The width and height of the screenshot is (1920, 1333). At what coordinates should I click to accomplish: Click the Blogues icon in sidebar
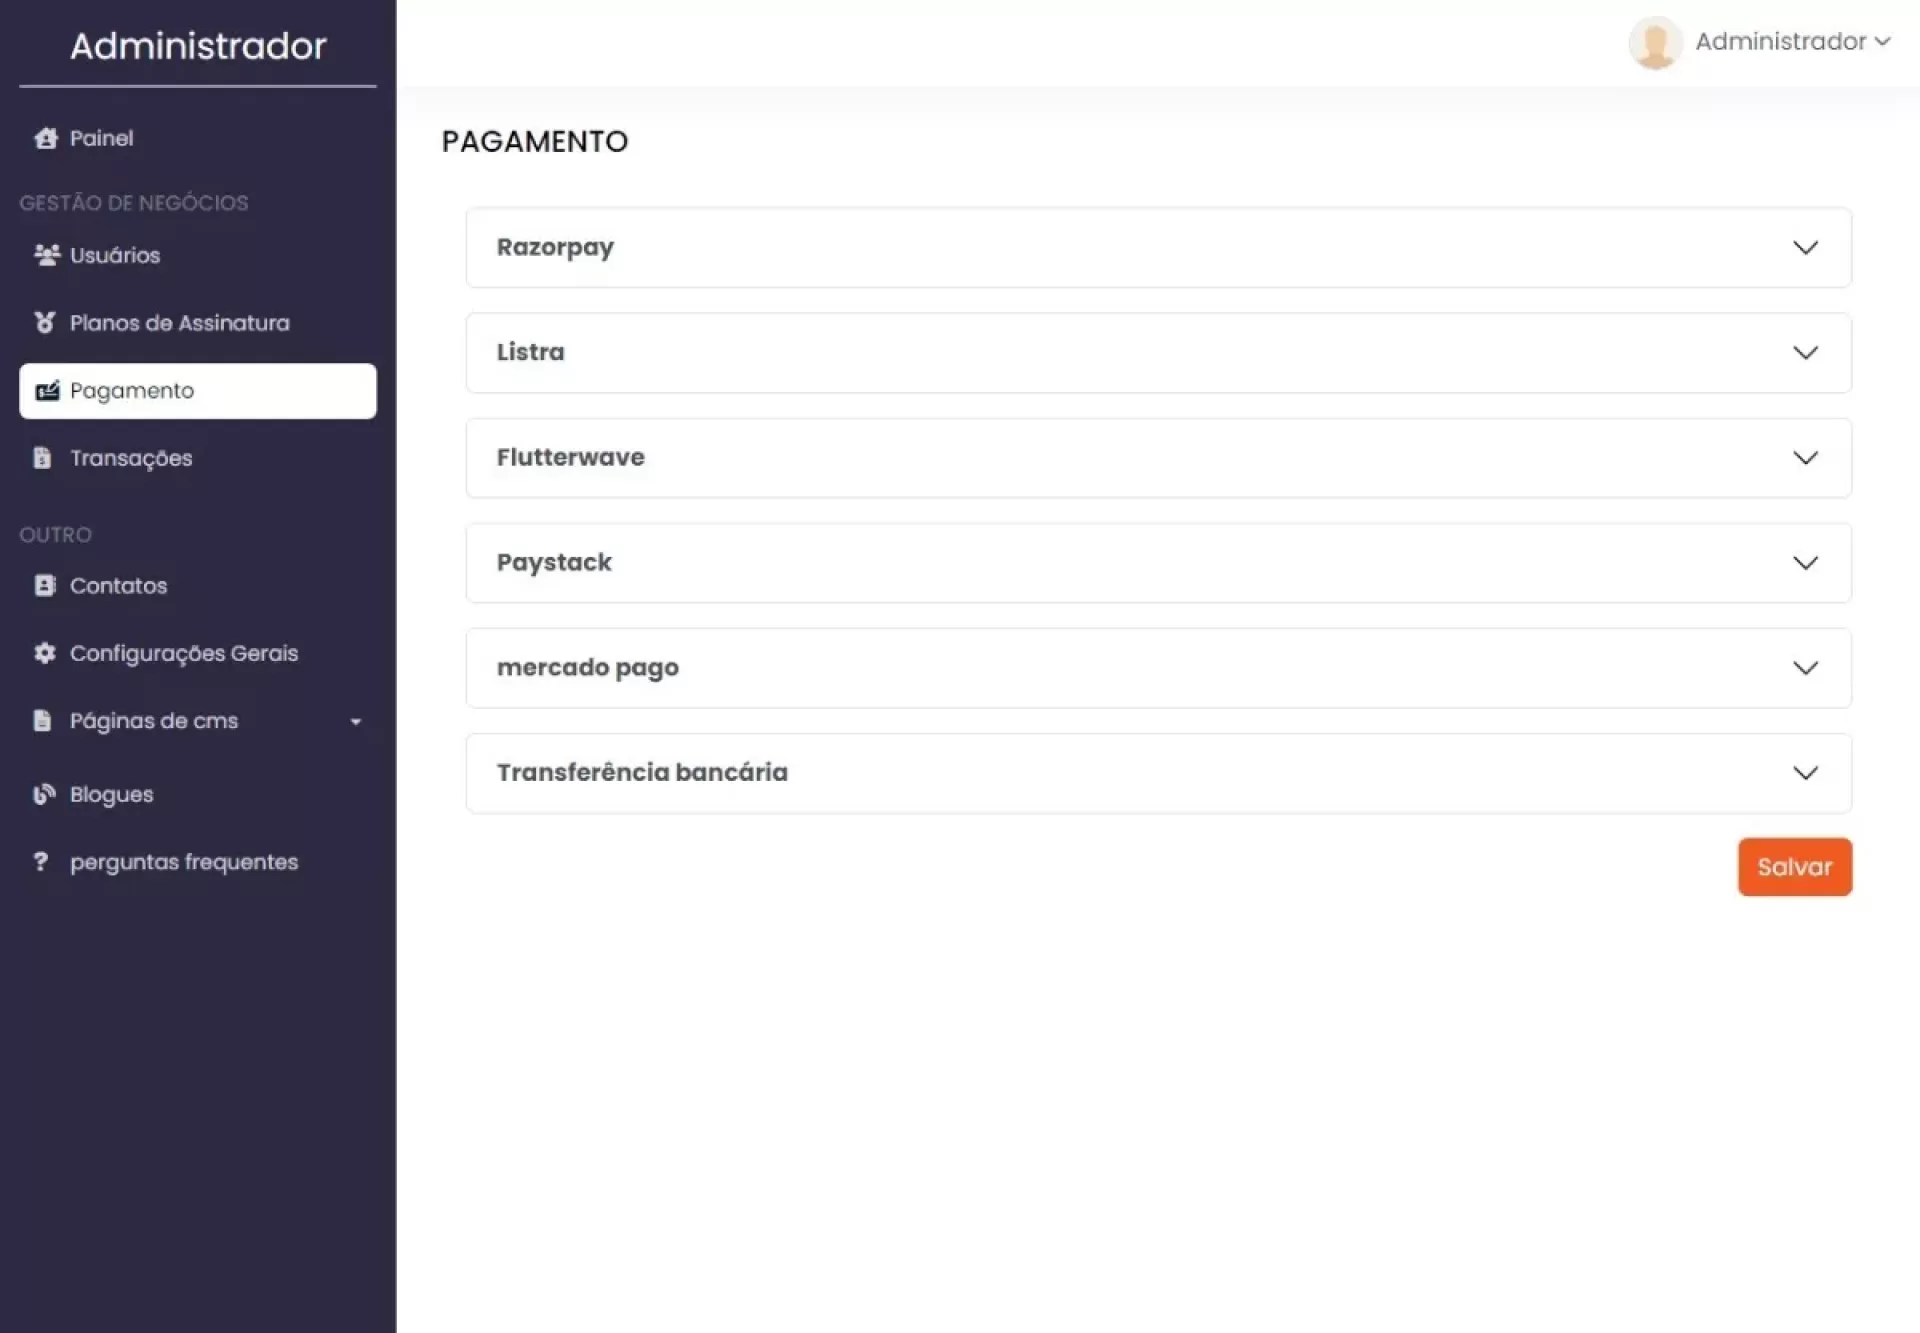(44, 794)
